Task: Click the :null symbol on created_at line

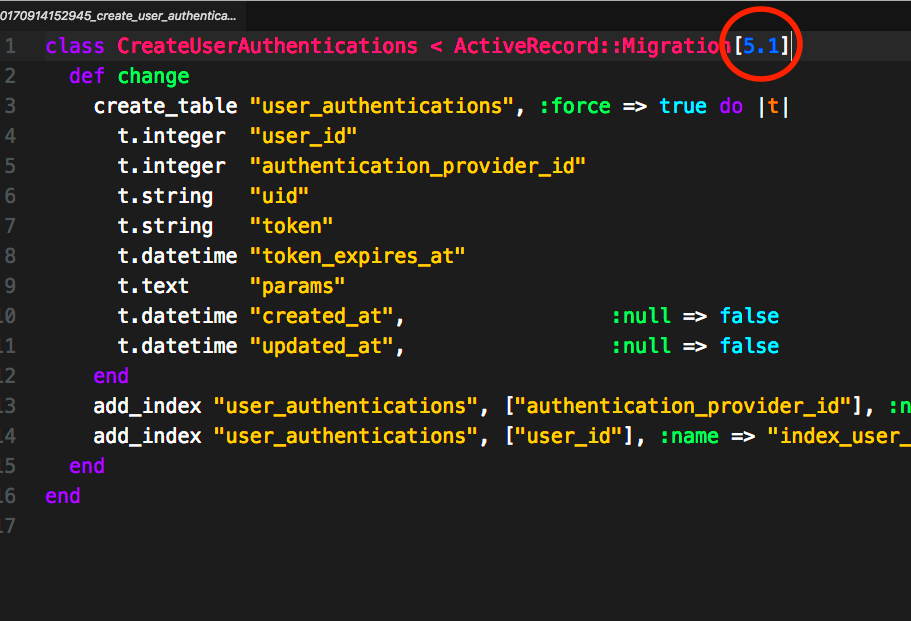Action: [641, 315]
